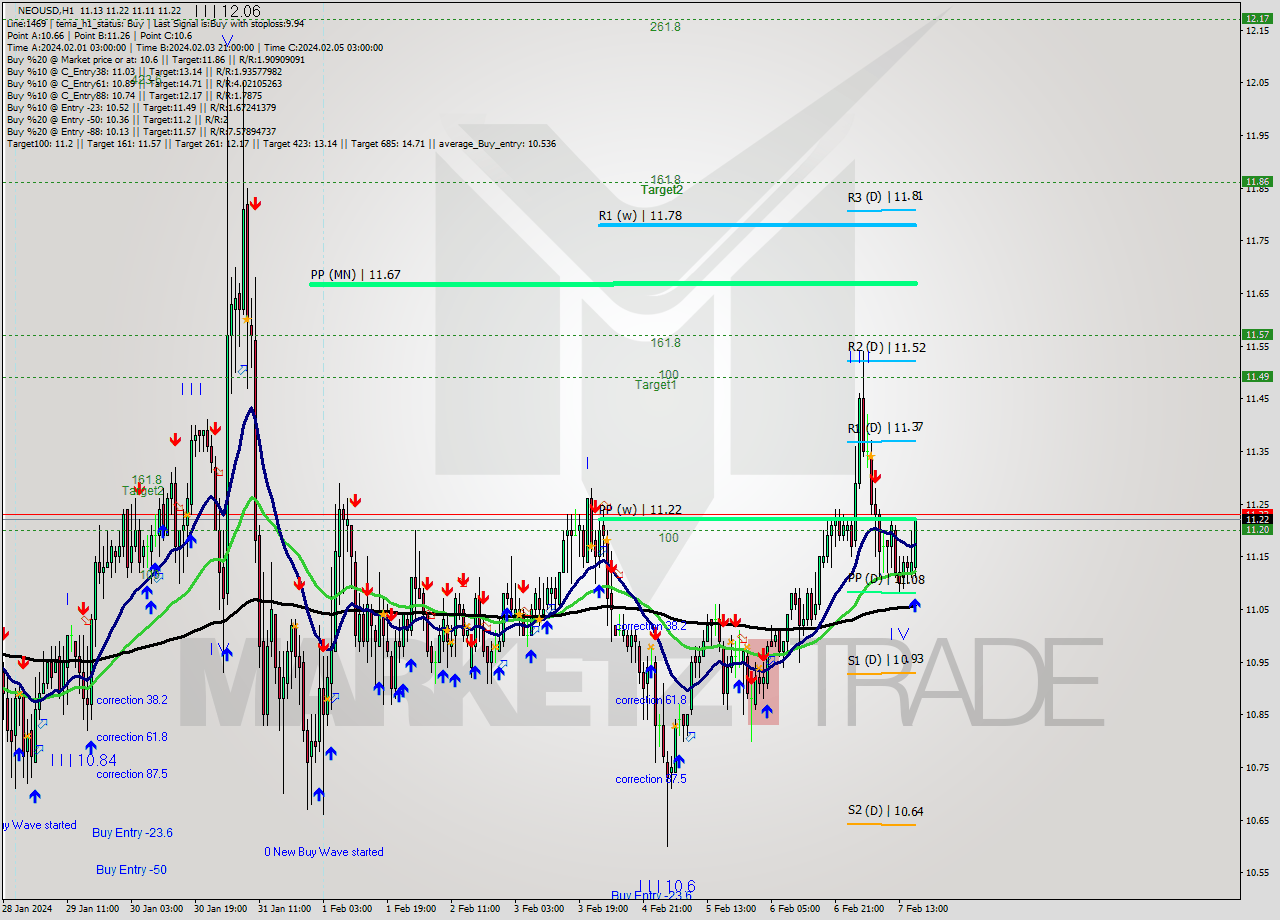Select the Target1 label
The image size is (1280, 920).
pos(656,385)
